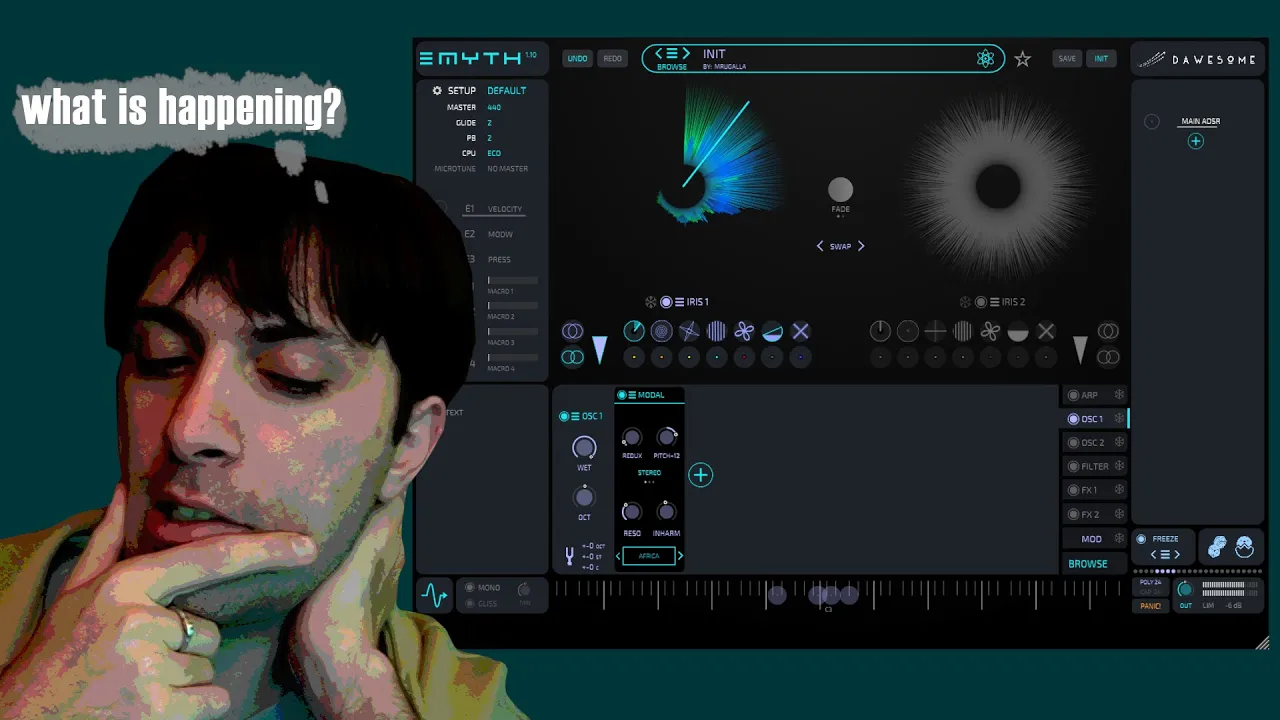Open the Iris 1 hamburger menu

pyautogui.click(x=679, y=302)
